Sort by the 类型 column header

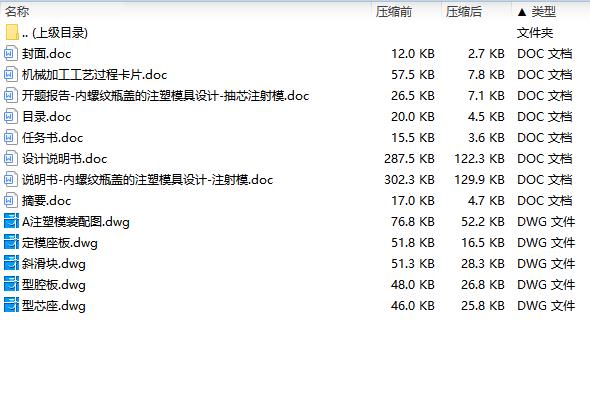pyautogui.click(x=543, y=12)
